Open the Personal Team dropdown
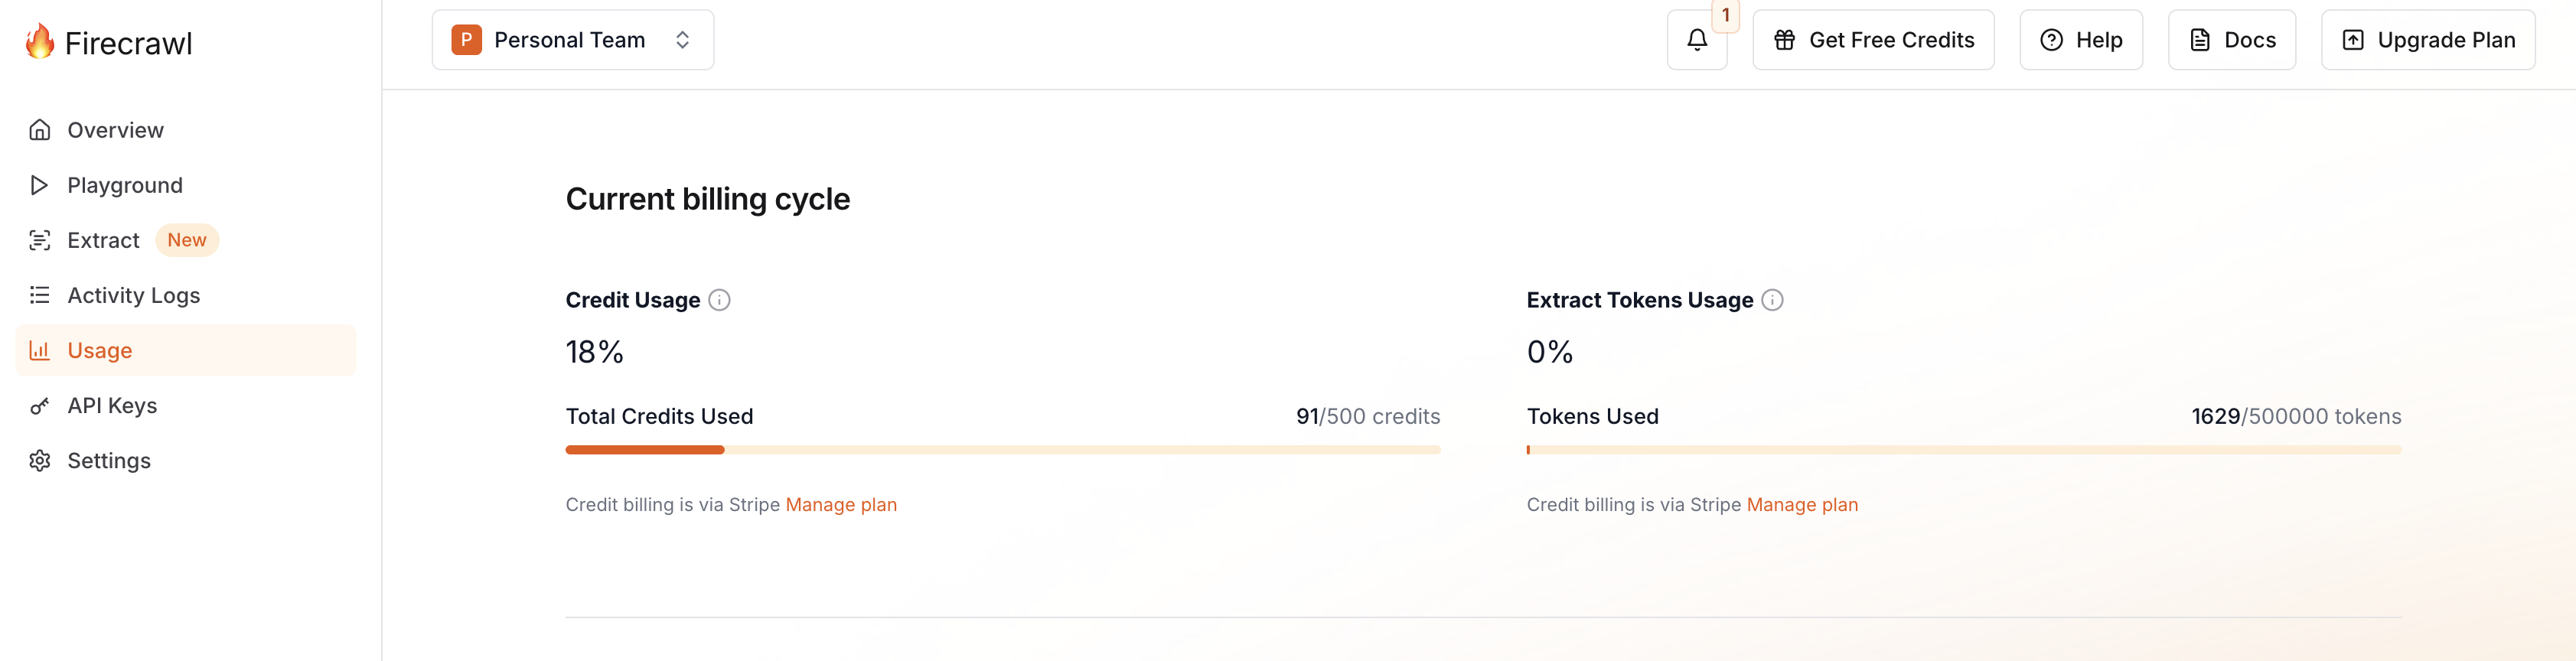Screen dimensions: 2576x661 [x=573, y=40]
